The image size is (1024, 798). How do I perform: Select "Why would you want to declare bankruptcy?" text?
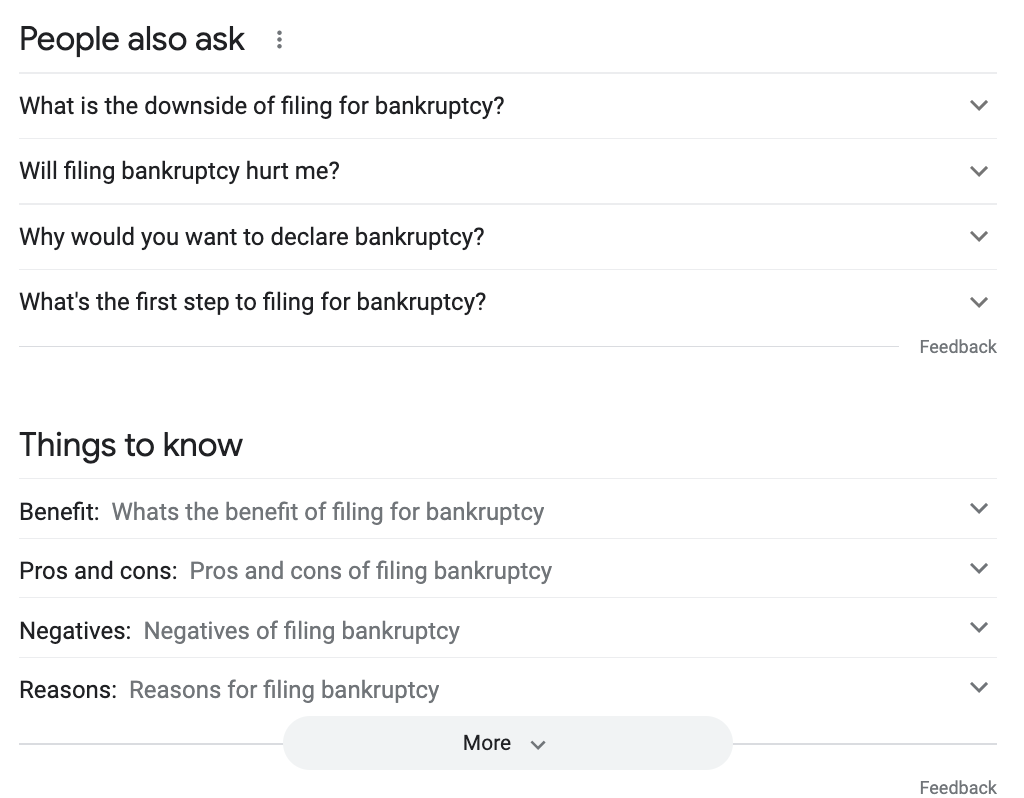(252, 236)
